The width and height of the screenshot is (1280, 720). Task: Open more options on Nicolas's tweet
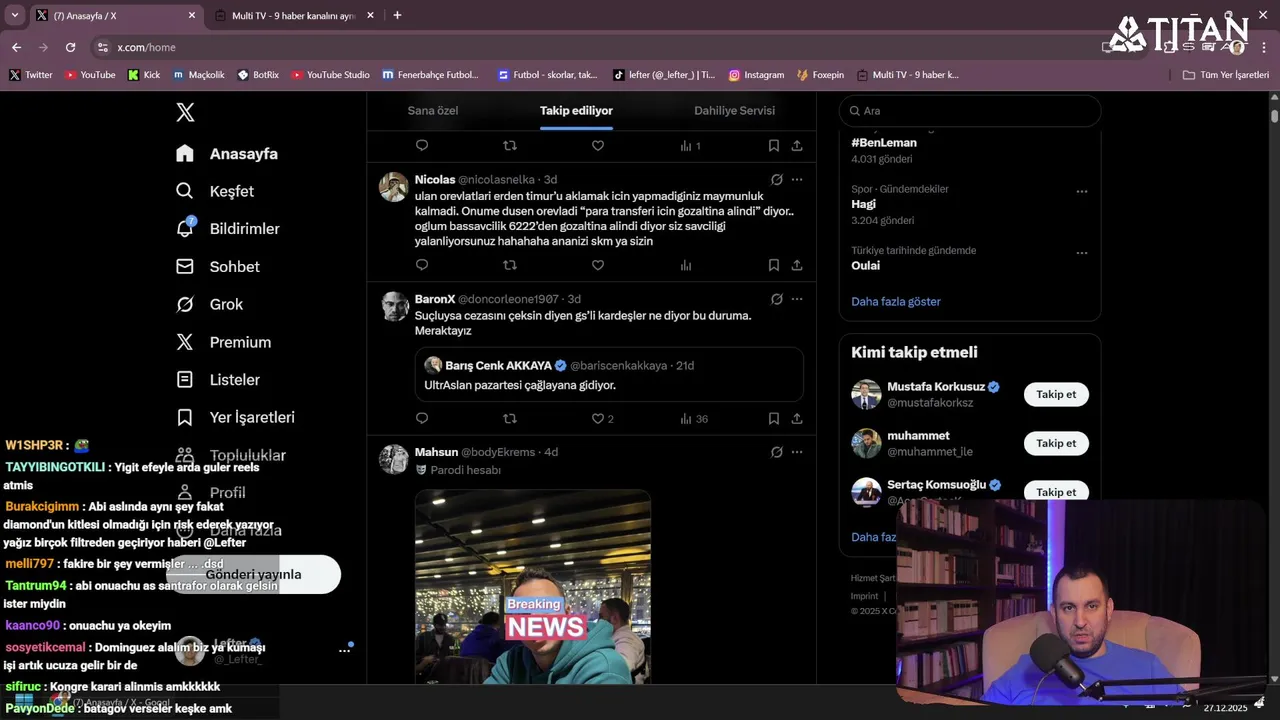[x=797, y=180]
